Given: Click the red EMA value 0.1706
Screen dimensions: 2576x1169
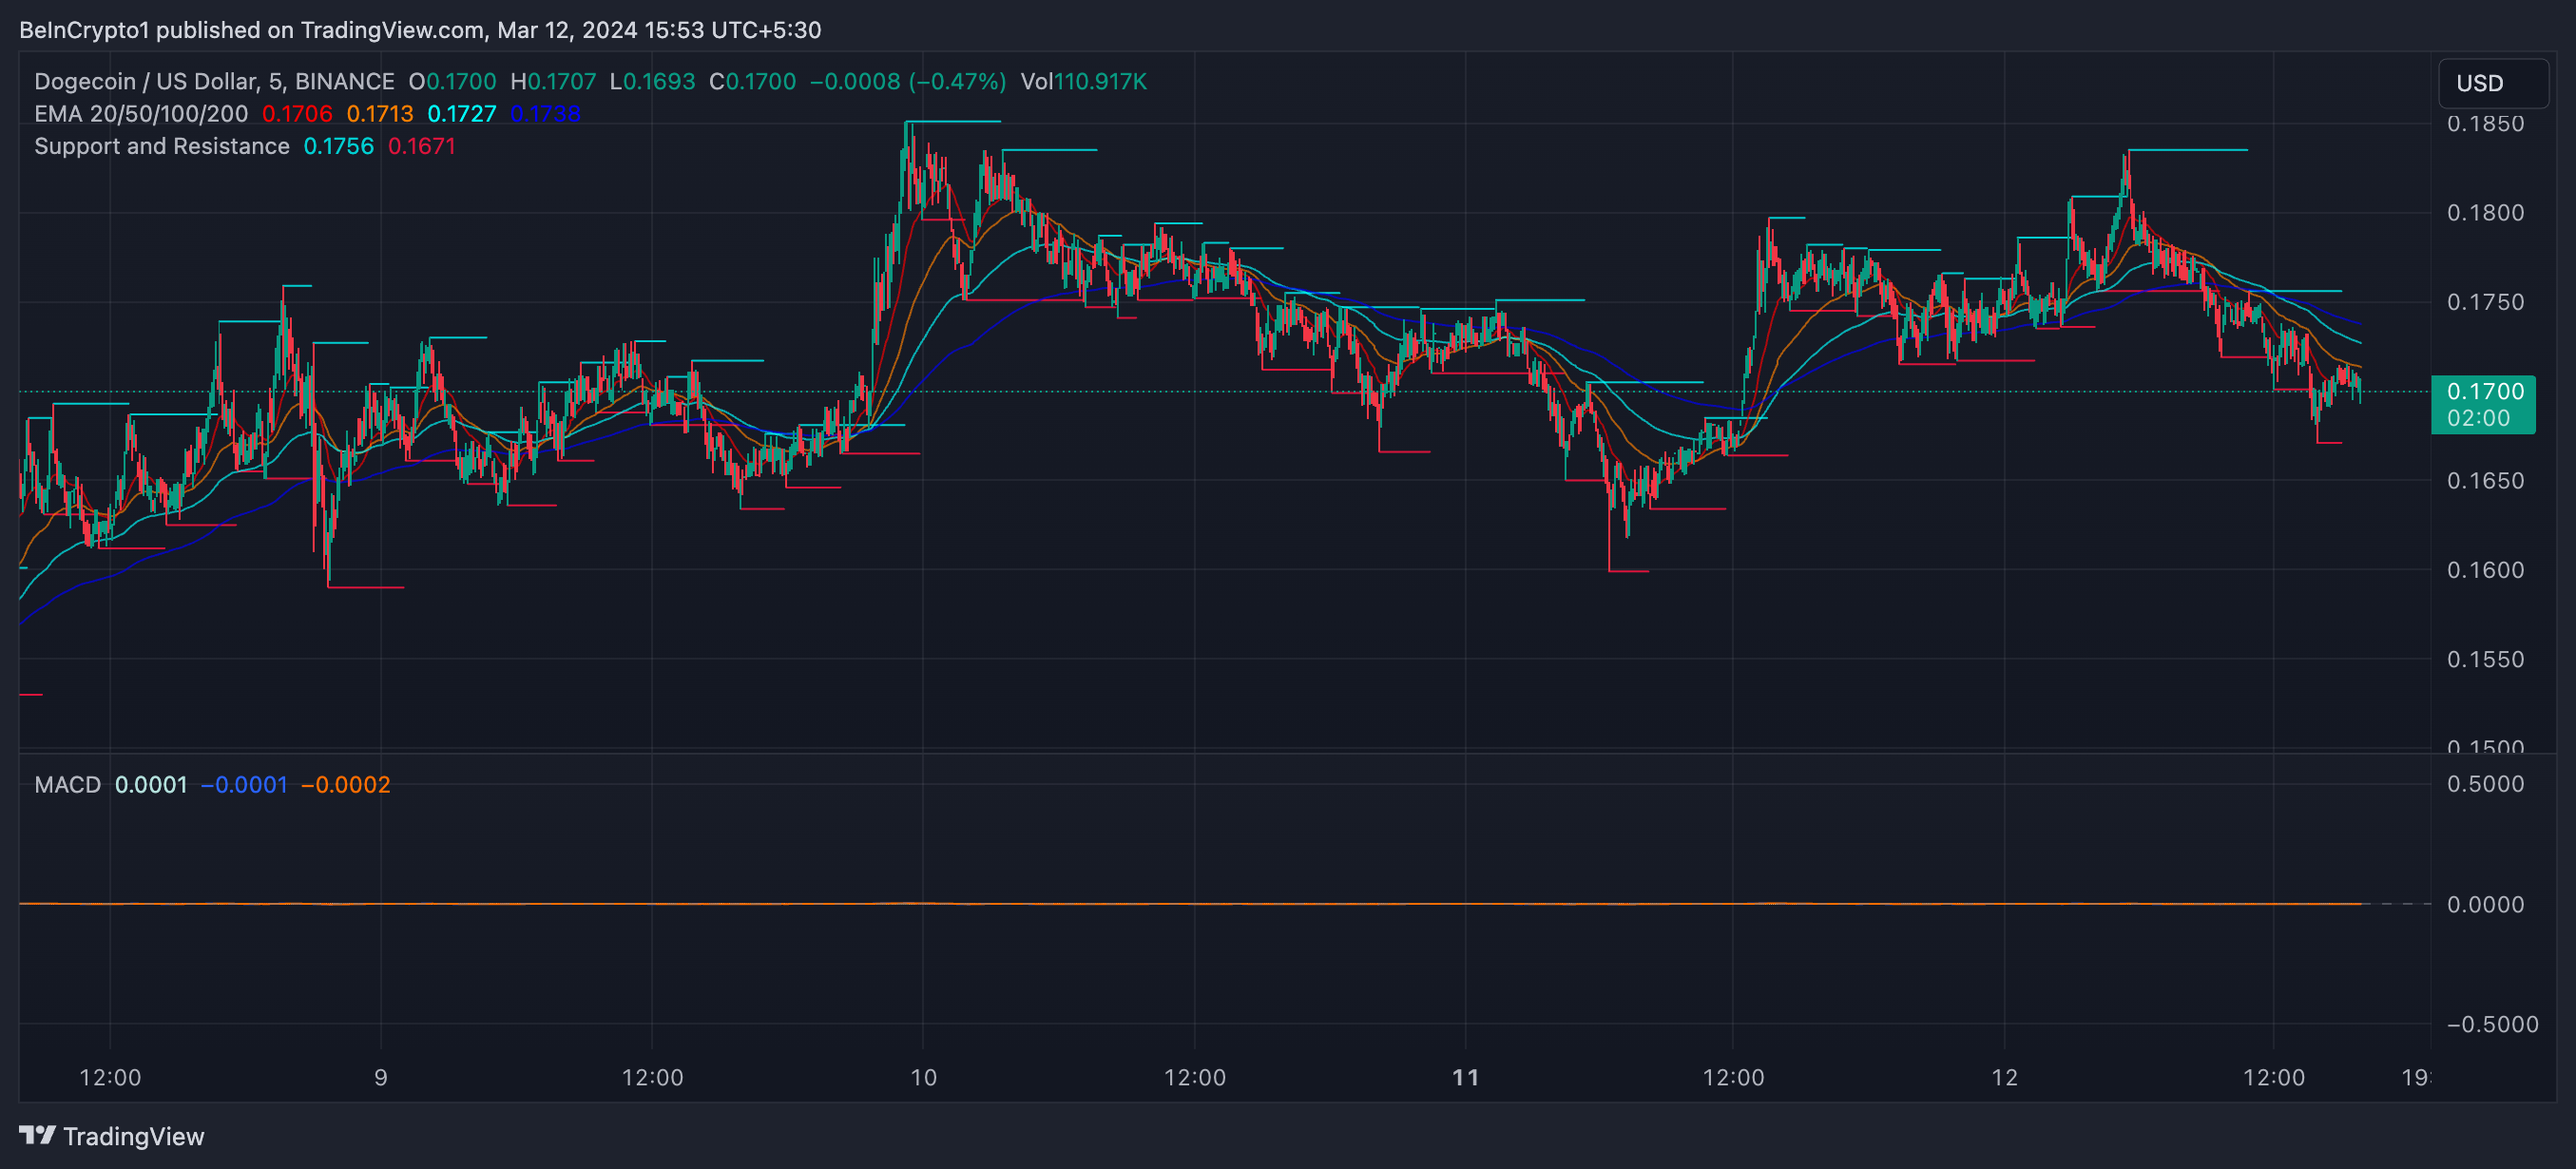Looking at the screenshot, I should 296,114.
